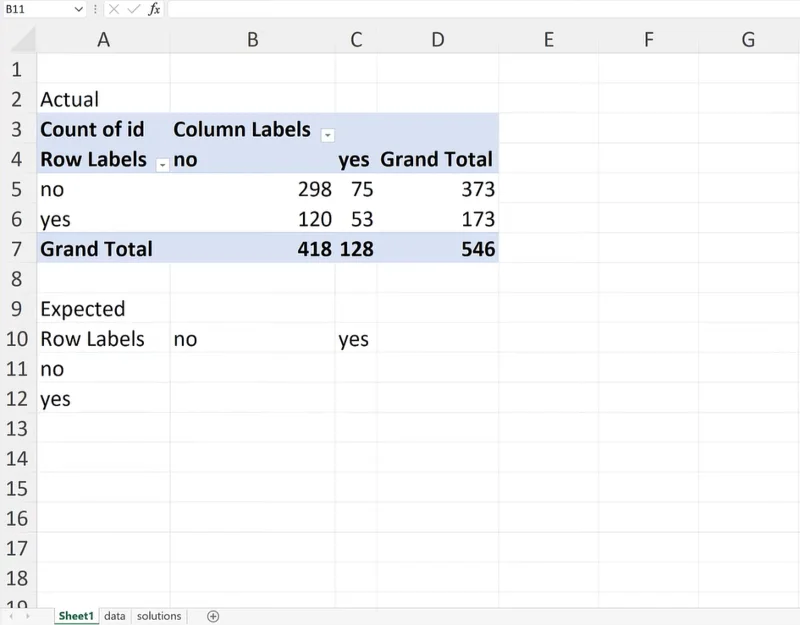Select column G header
The width and height of the screenshot is (800, 625).
tap(748, 39)
